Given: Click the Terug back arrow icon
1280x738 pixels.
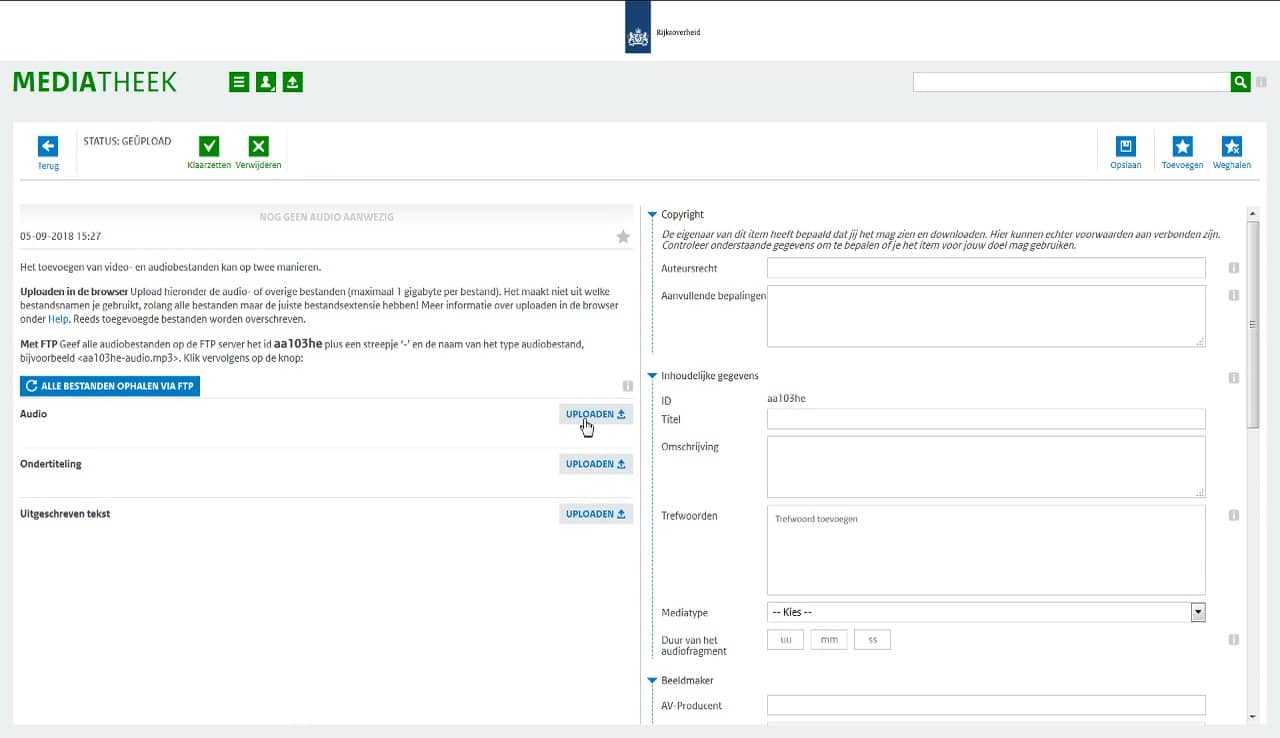Looking at the screenshot, I should [48, 147].
